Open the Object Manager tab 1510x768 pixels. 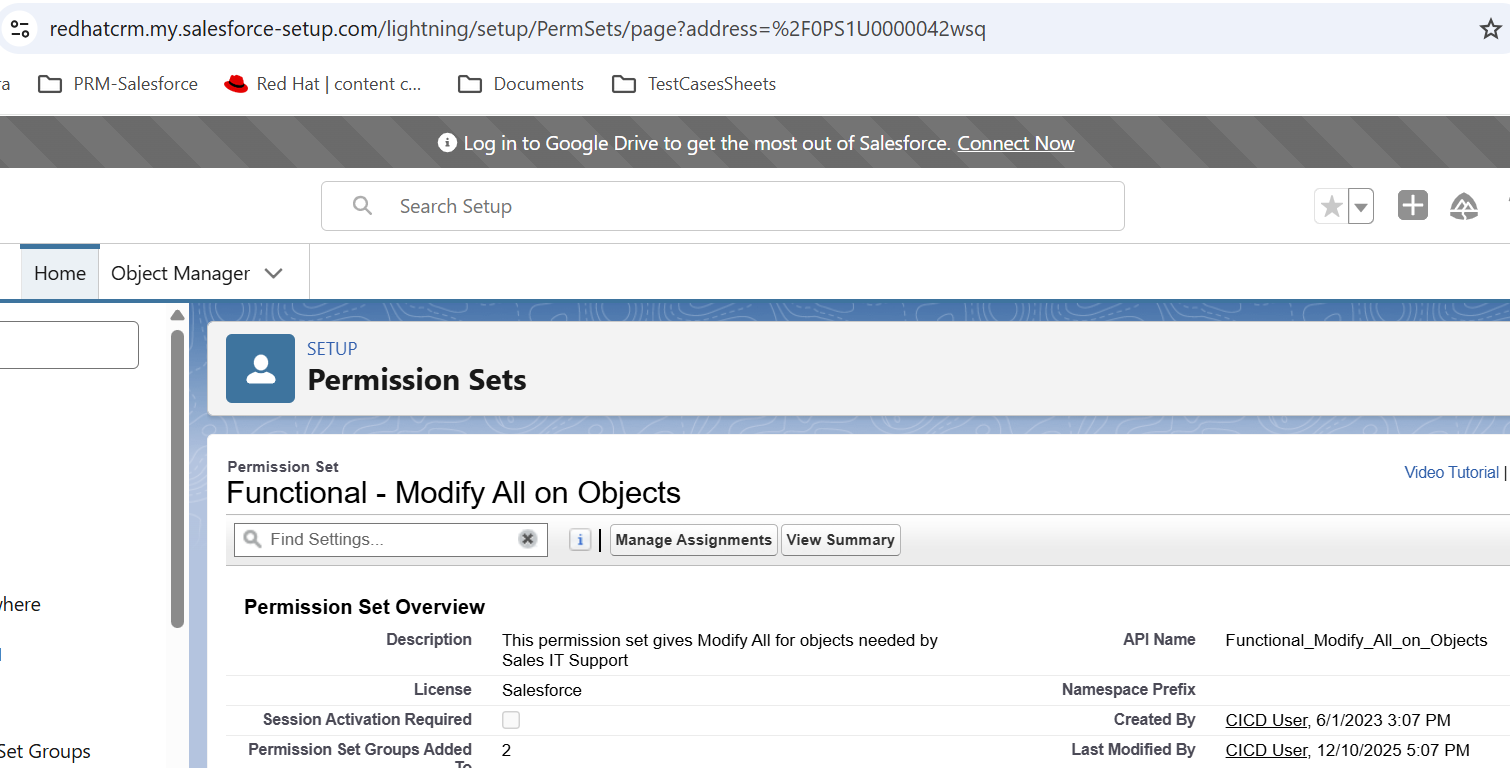pyautogui.click(x=180, y=273)
